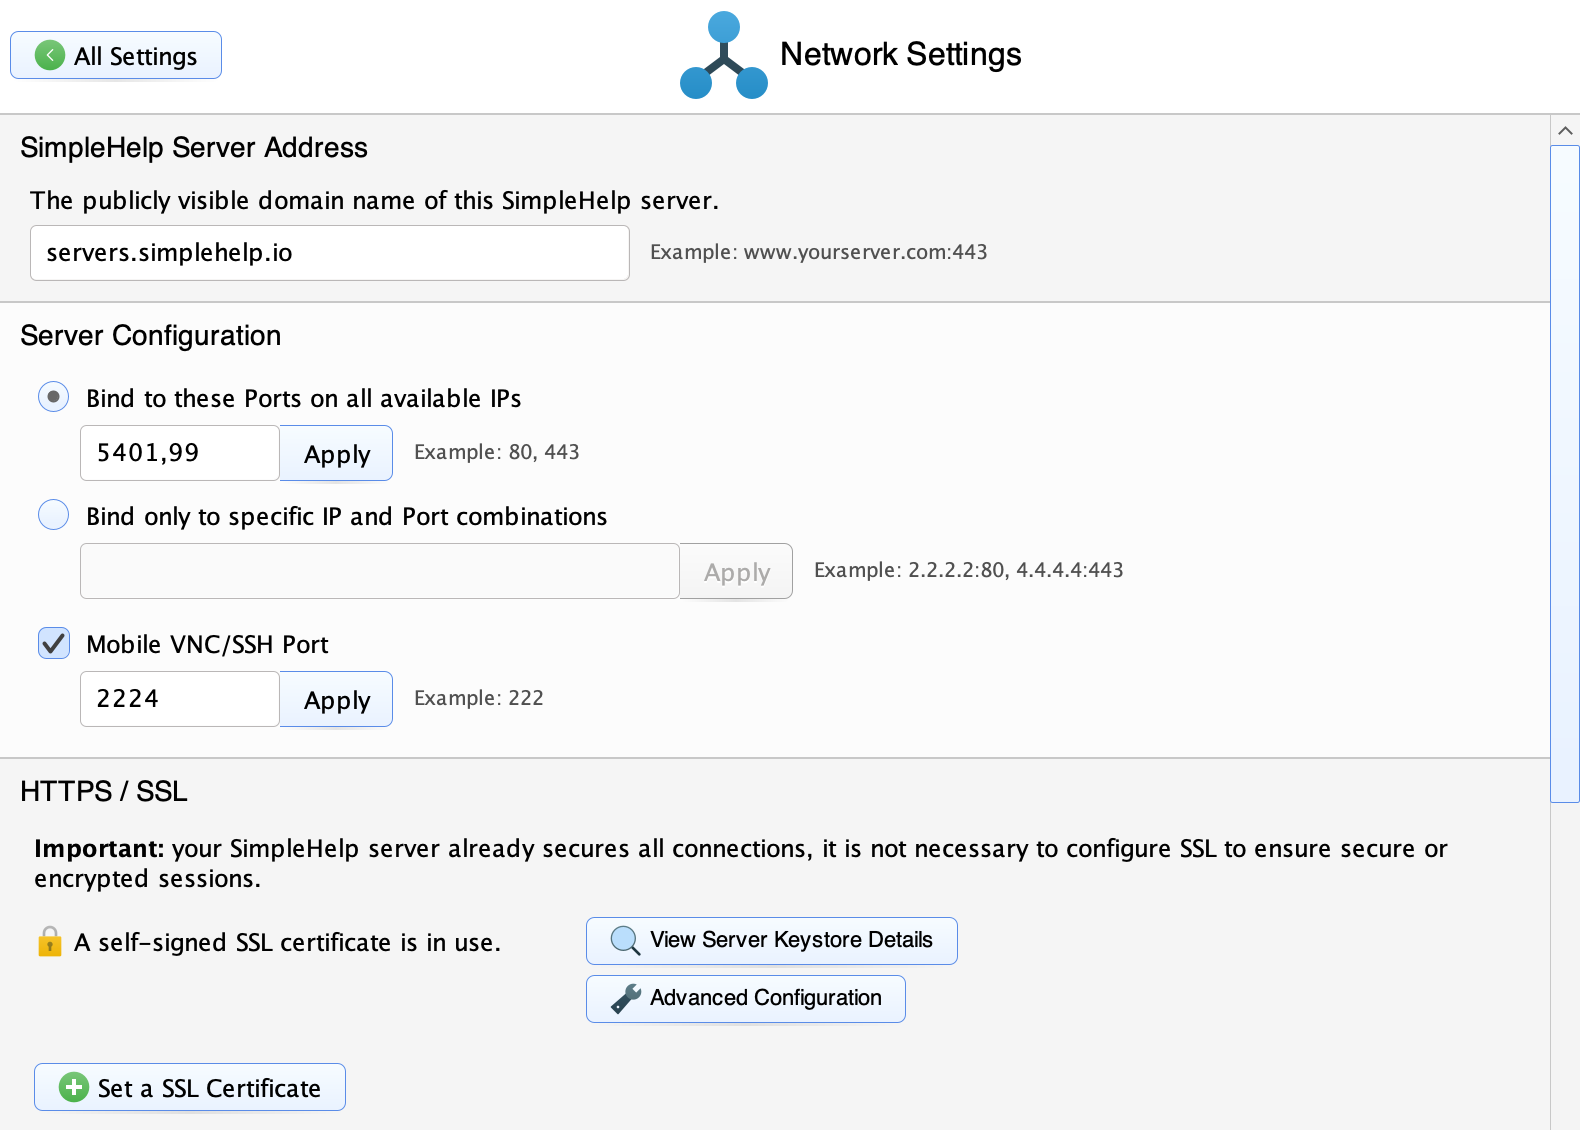The width and height of the screenshot is (1580, 1130).
Task: Click the Server Configuration heading
Action: (x=151, y=335)
